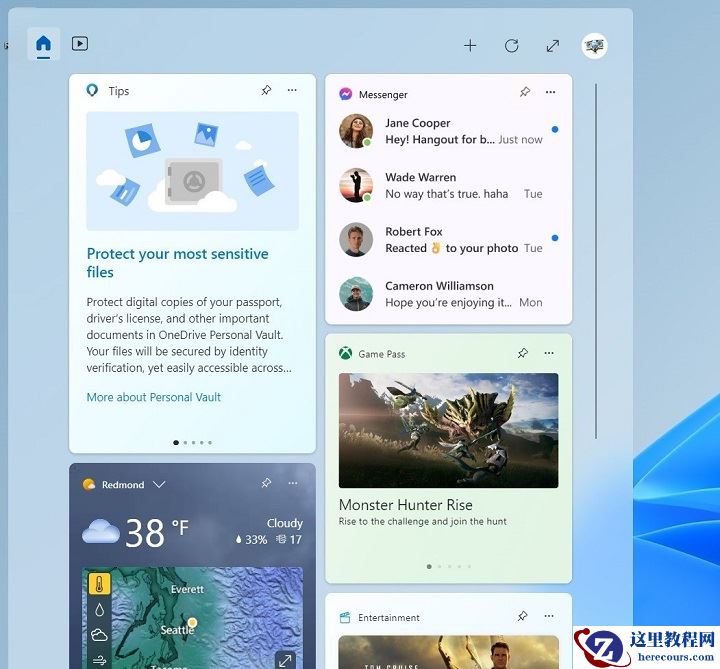Refresh the widgets feed
The image size is (720, 669).
[512, 45]
